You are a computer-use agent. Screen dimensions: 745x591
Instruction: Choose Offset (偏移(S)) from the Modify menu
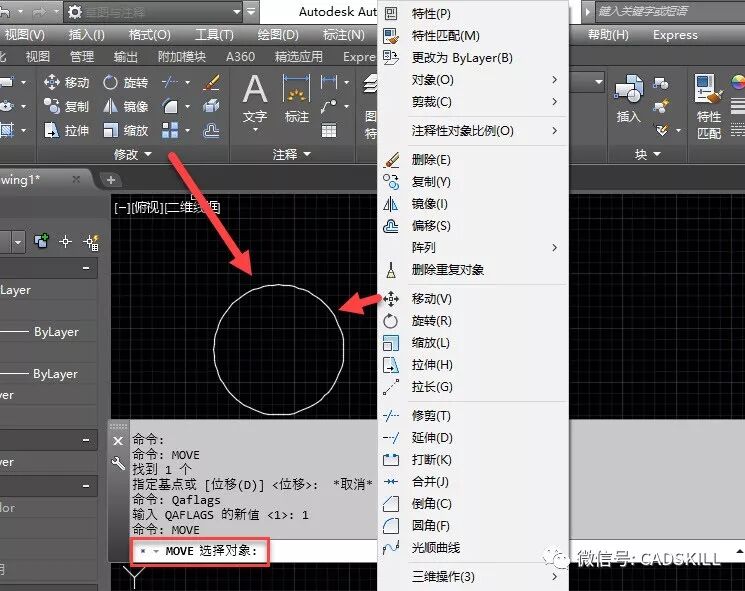(473, 226)
